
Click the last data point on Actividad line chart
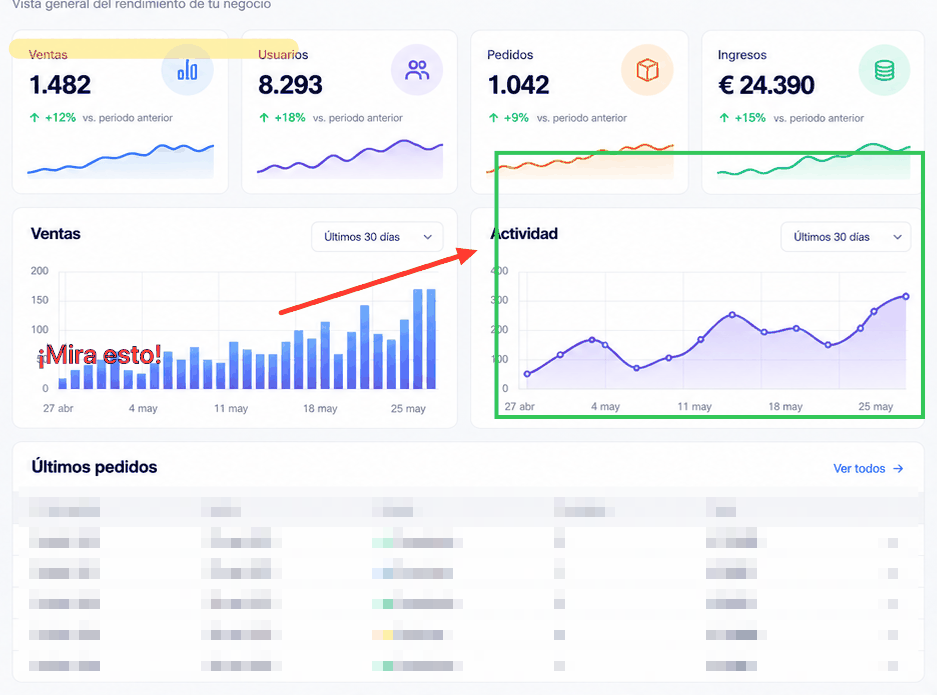pos(906,296)
